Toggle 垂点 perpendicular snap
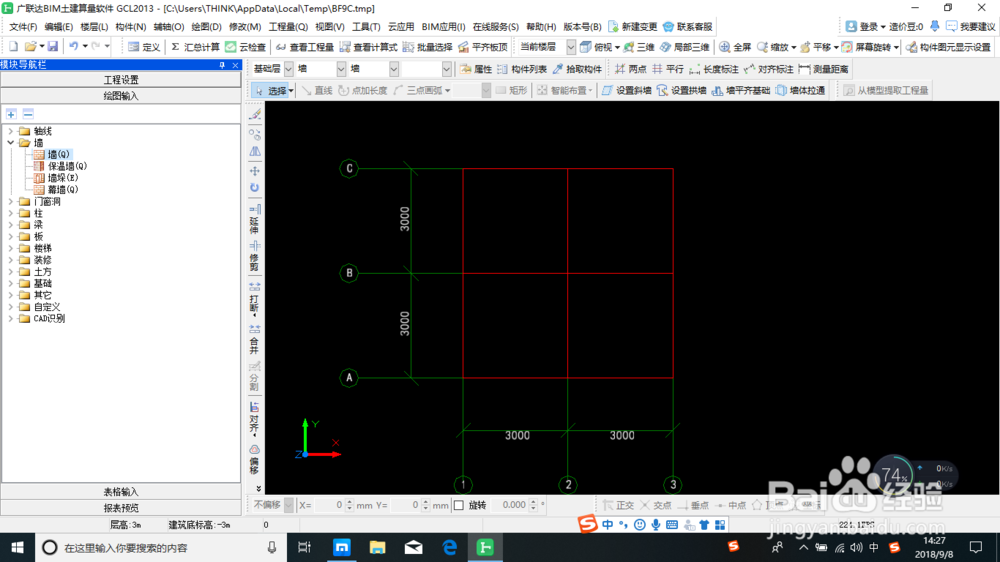Image resolution: width=1000 pixels, height=562 pixels. tap(693, 505)
